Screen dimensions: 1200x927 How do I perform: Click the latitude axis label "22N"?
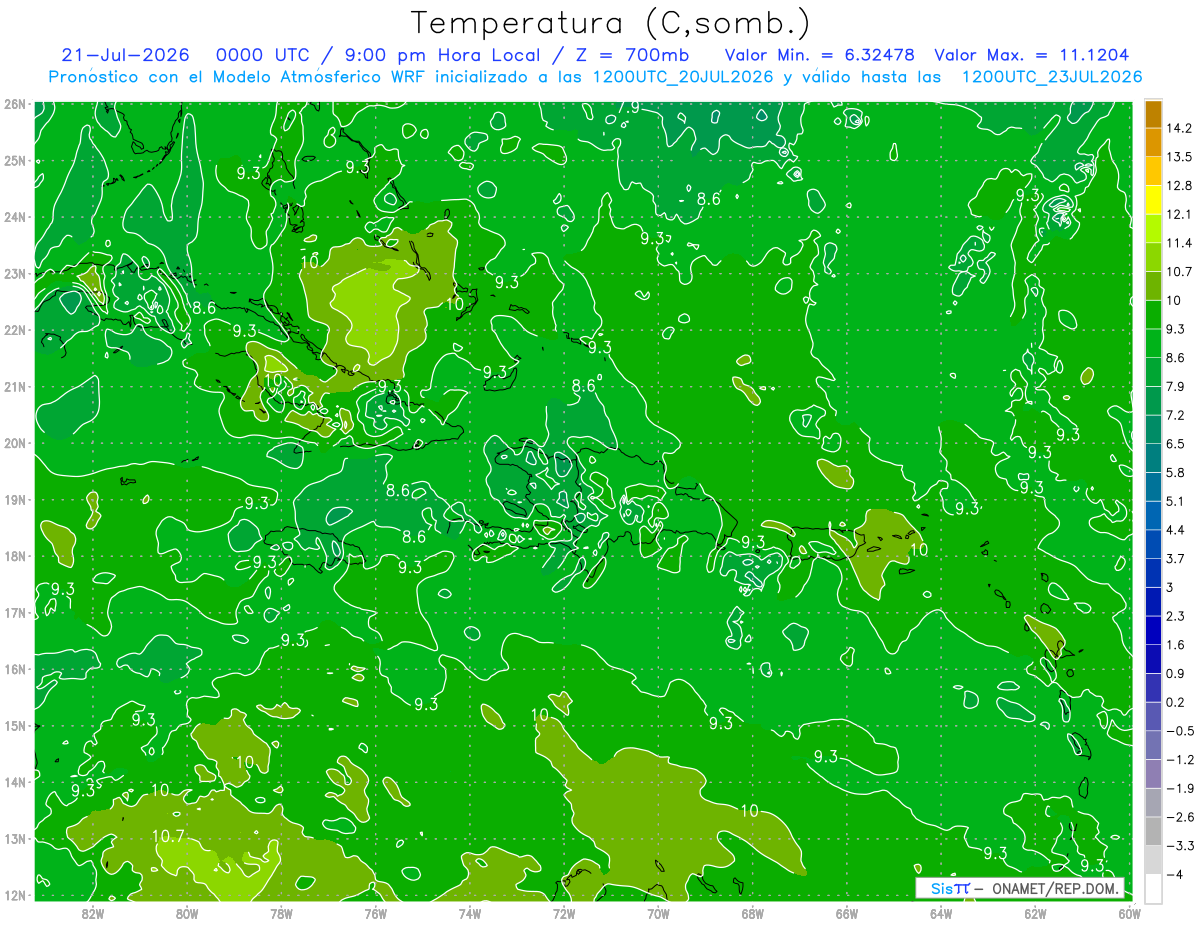pos(14,330)
